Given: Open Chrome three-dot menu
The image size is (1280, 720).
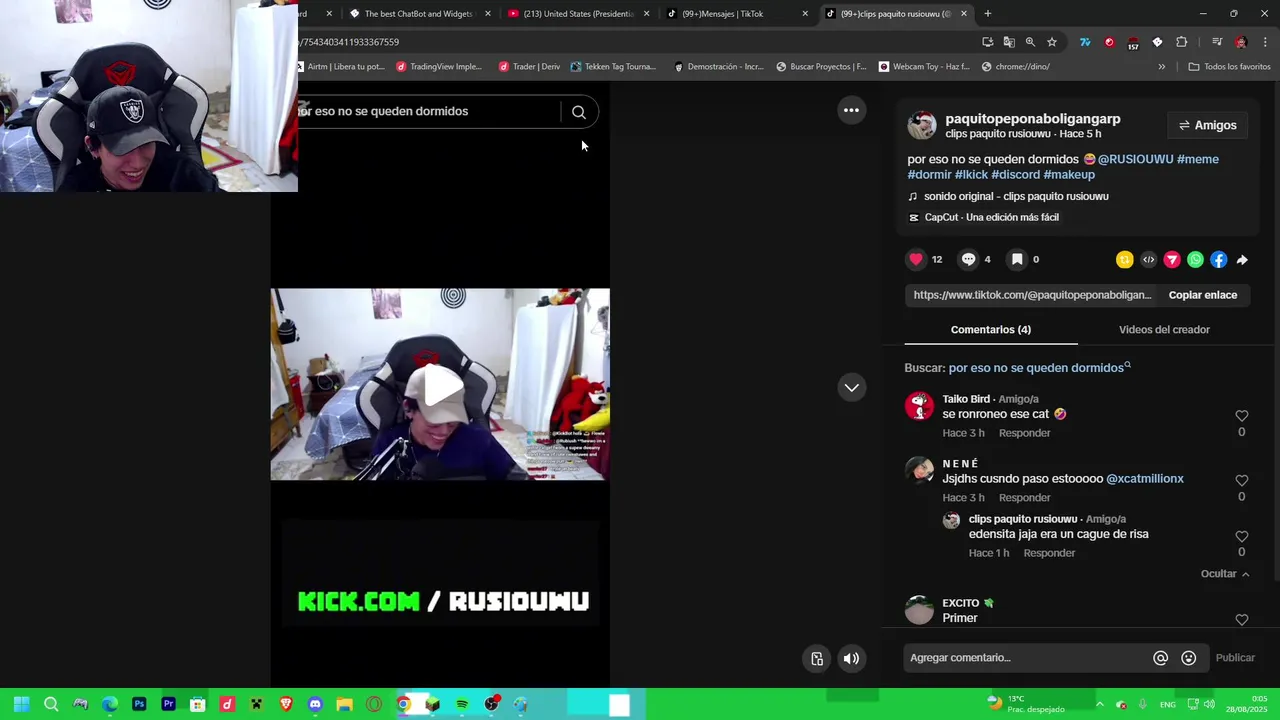Looking at the screenshot, I should pos(1264,42).
